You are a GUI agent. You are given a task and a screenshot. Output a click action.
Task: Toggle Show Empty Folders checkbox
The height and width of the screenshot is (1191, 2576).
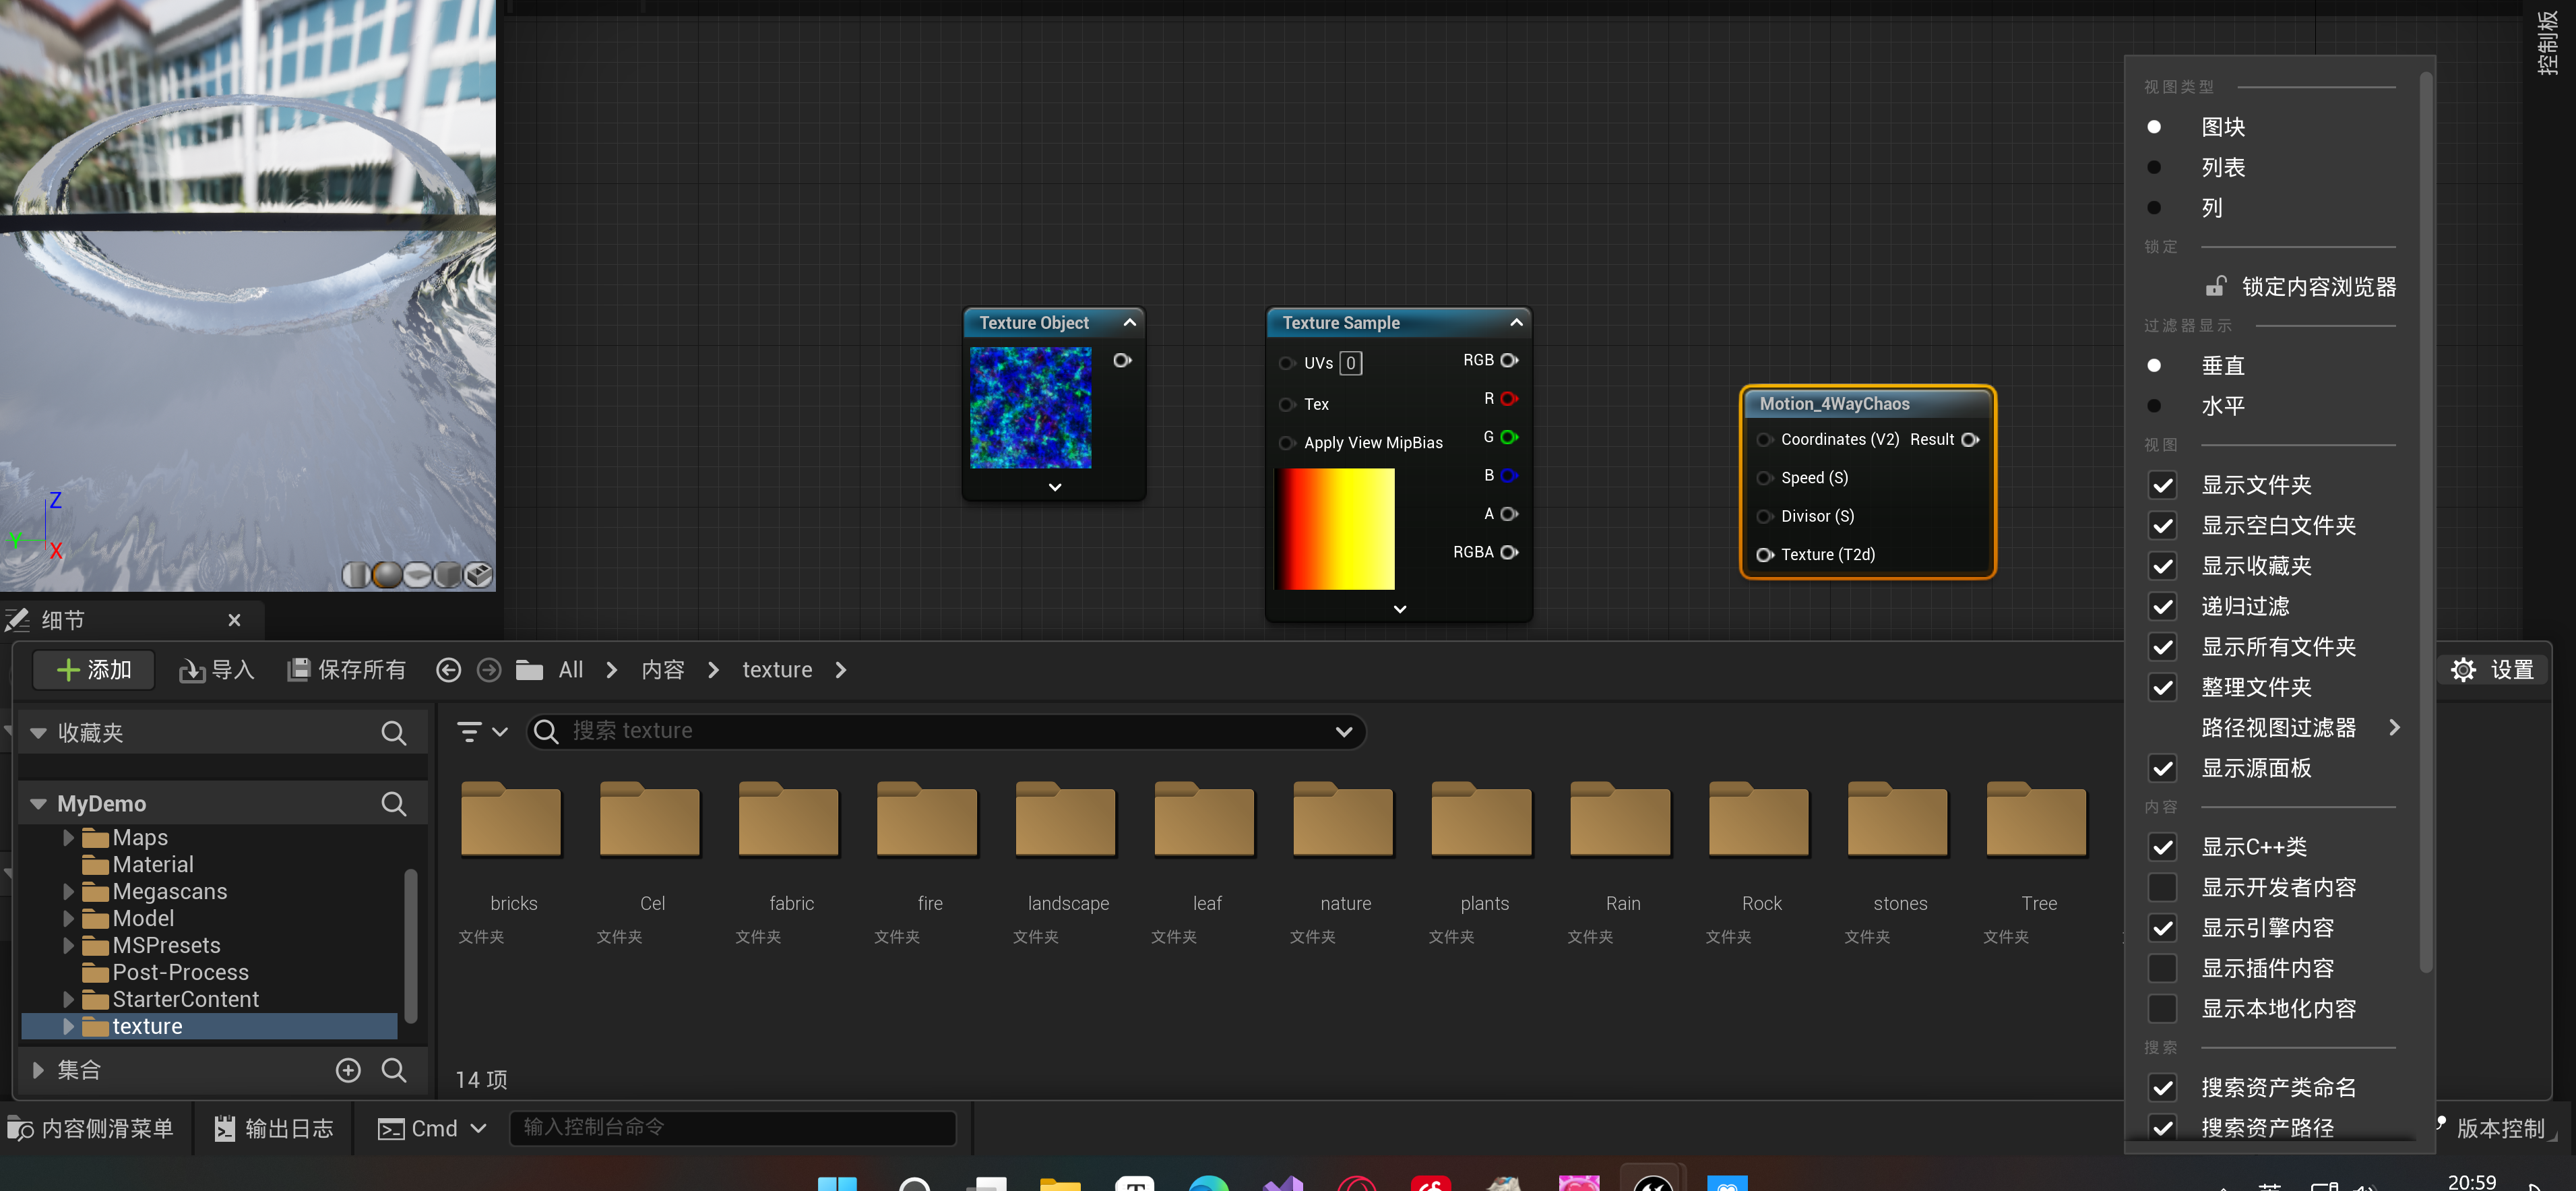tap(2163, 526)
